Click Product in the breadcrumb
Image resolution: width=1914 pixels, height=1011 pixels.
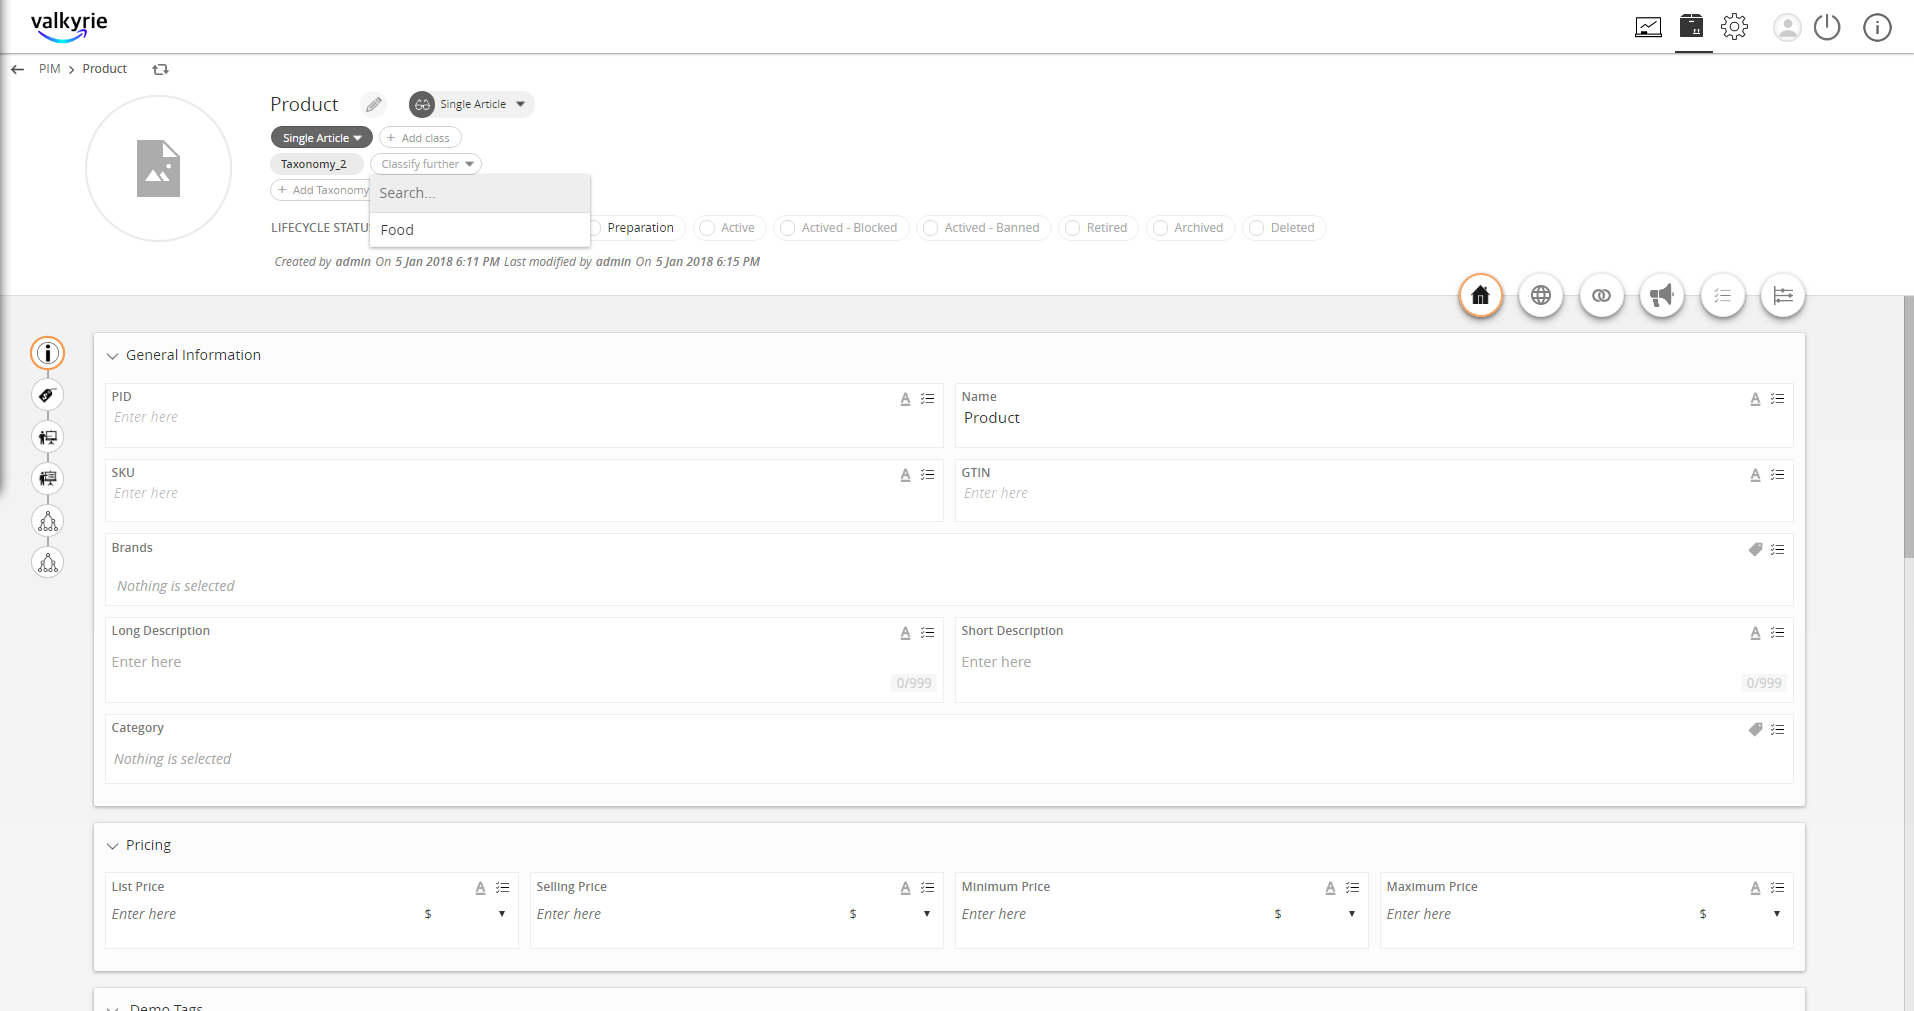105,69
